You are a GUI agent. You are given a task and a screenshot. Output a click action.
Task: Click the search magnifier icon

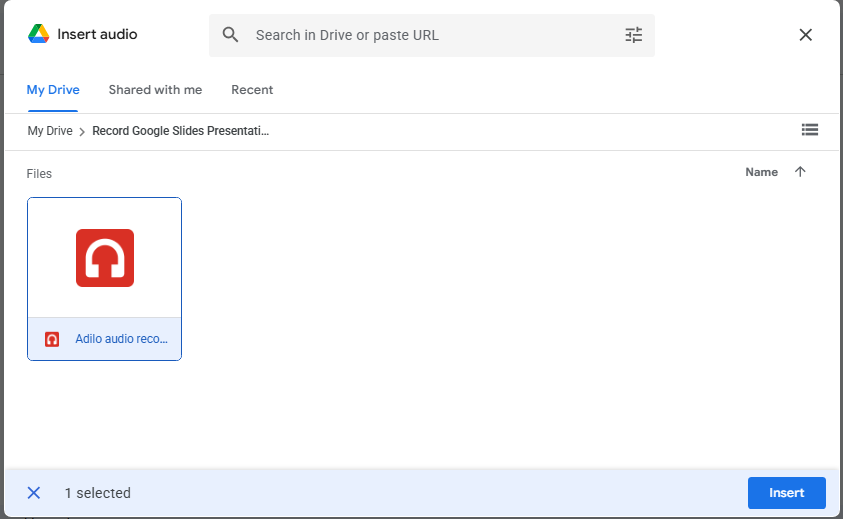click(x=230, y=35)
